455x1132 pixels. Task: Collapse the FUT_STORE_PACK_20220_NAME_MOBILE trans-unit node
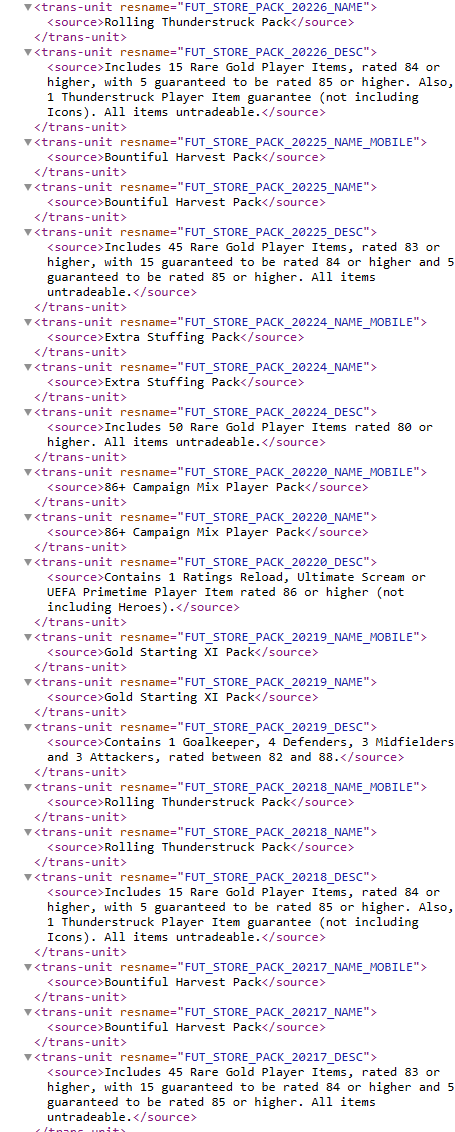(x=28, y=472)
